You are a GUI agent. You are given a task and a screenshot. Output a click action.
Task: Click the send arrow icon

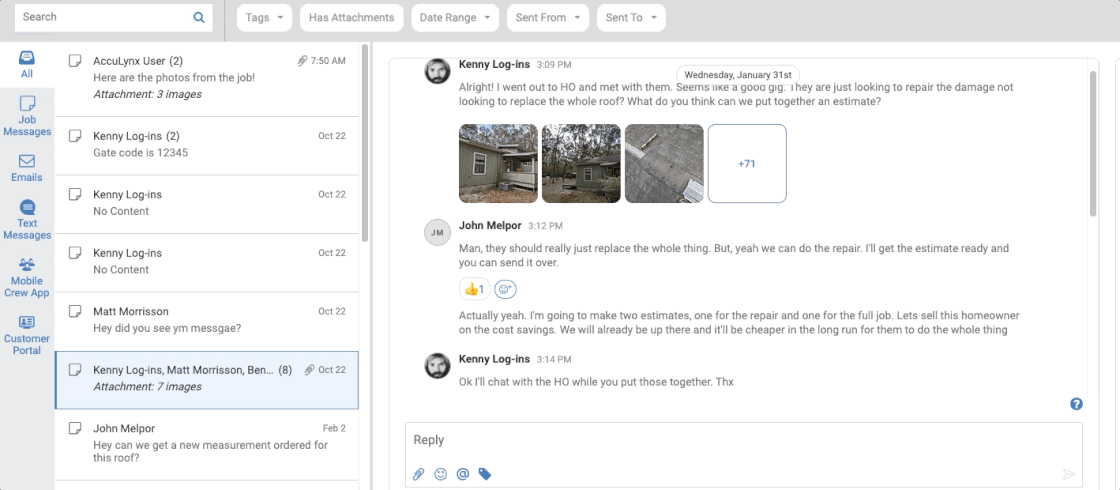[x=1069, y=474]
